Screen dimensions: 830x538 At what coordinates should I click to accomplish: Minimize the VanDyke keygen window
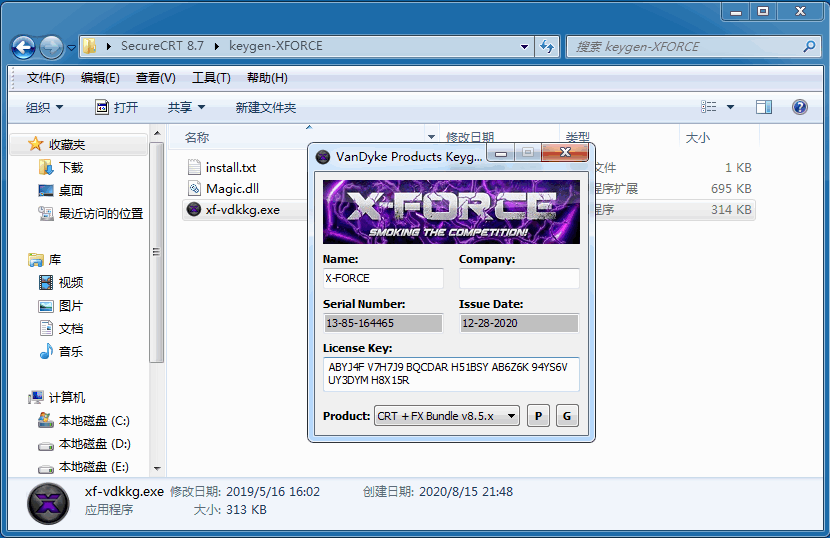(501, 153)
